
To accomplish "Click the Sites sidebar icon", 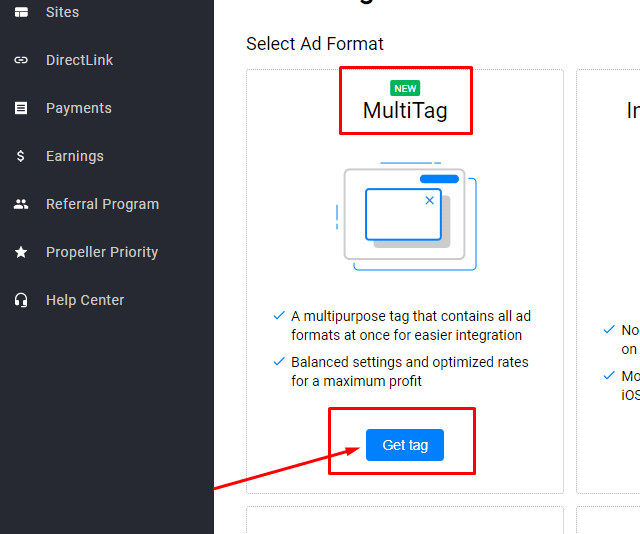I will 21,12.
